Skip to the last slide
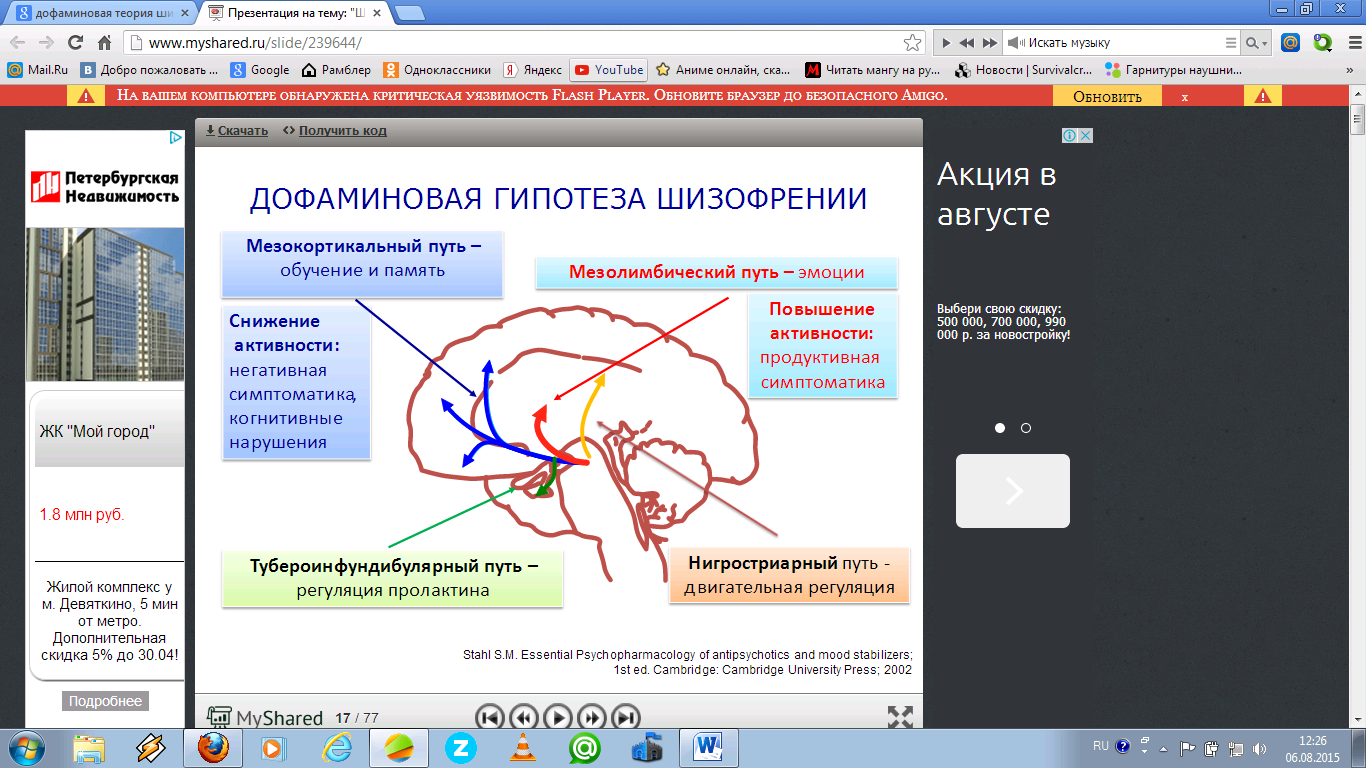Viewport: 1366px width, 768px height. click(x=625, y=717)
